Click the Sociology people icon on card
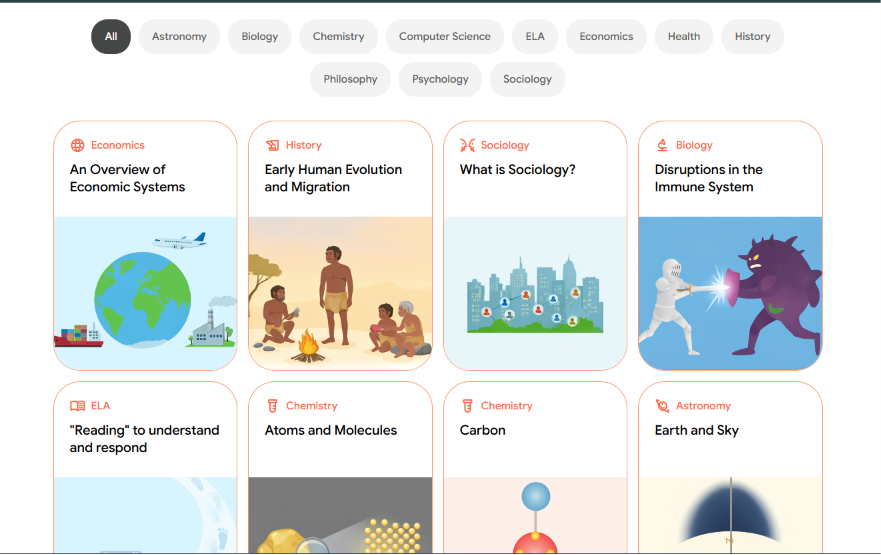The image size is (881, 555). click(x=467, y=145)
